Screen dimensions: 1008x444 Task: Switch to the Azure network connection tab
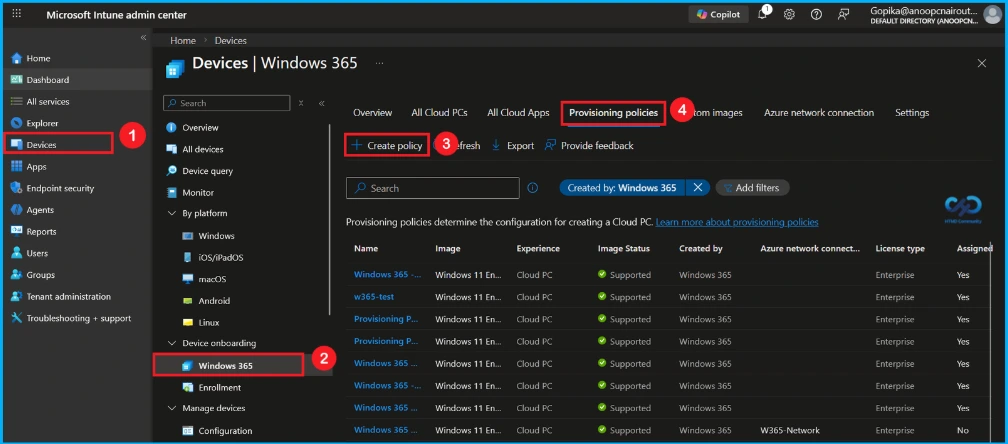pos(819,112)
